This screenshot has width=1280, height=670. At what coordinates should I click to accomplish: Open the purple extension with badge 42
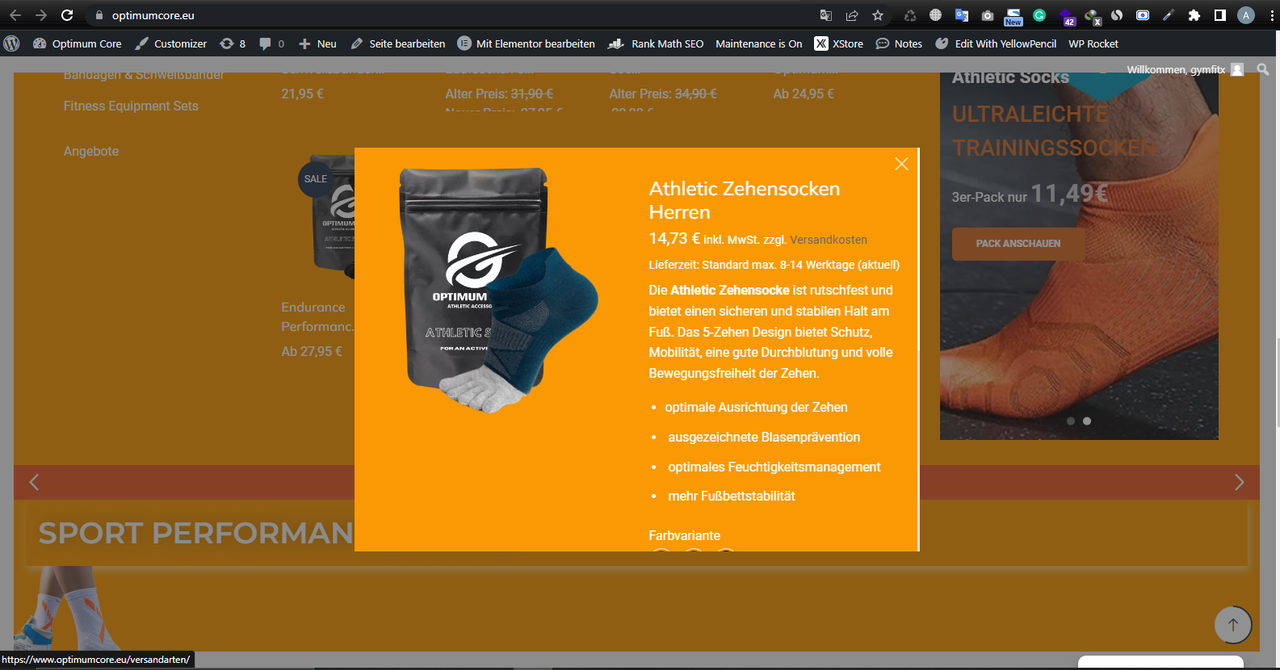click(x=1067, y=16)
